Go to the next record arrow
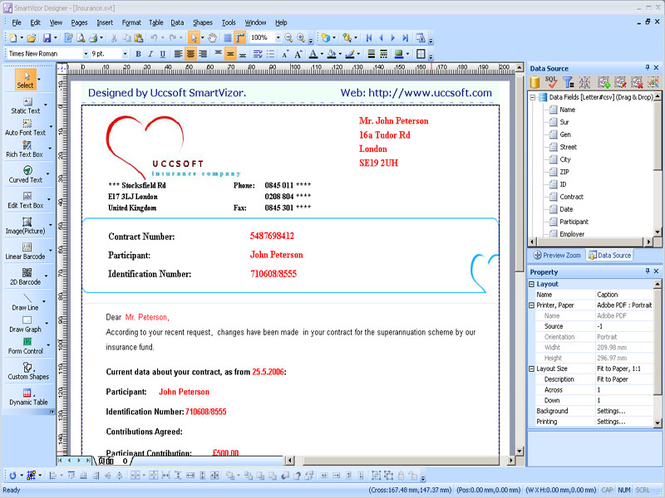665x498 pixels. click(393, 38)
